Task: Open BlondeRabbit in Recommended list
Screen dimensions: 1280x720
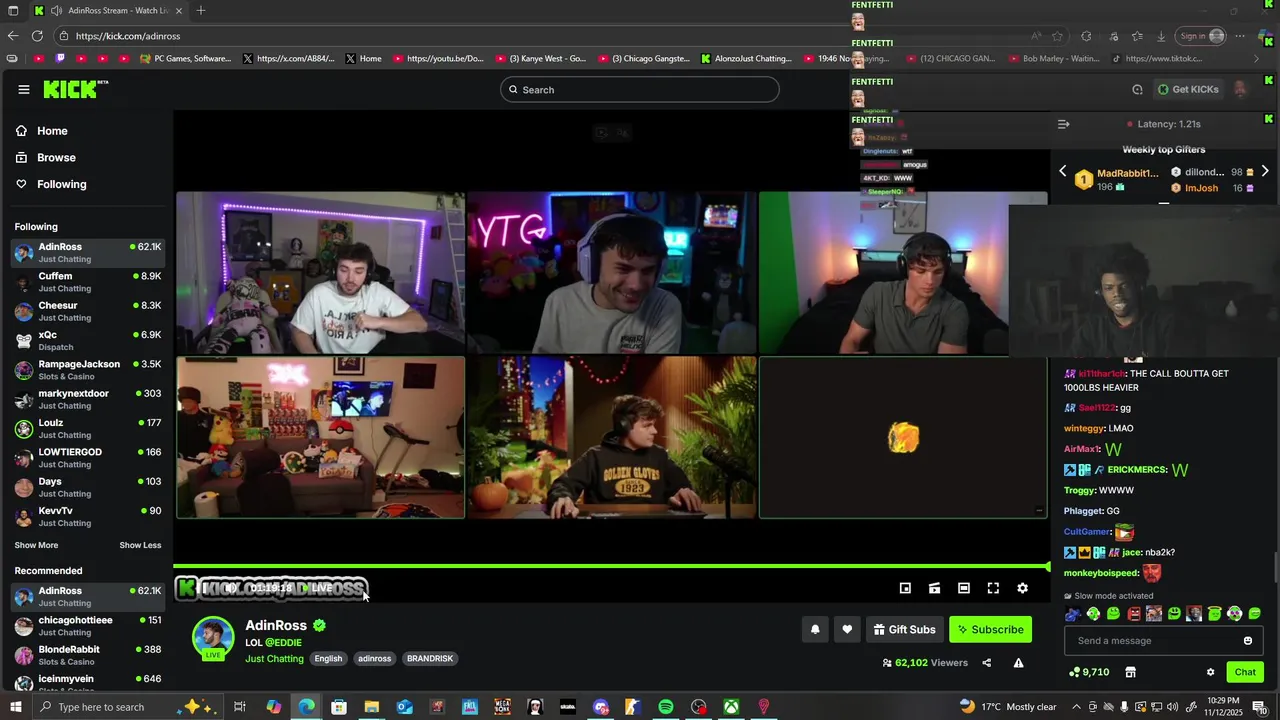Action: pyautogui.click(x=88, y=655)
